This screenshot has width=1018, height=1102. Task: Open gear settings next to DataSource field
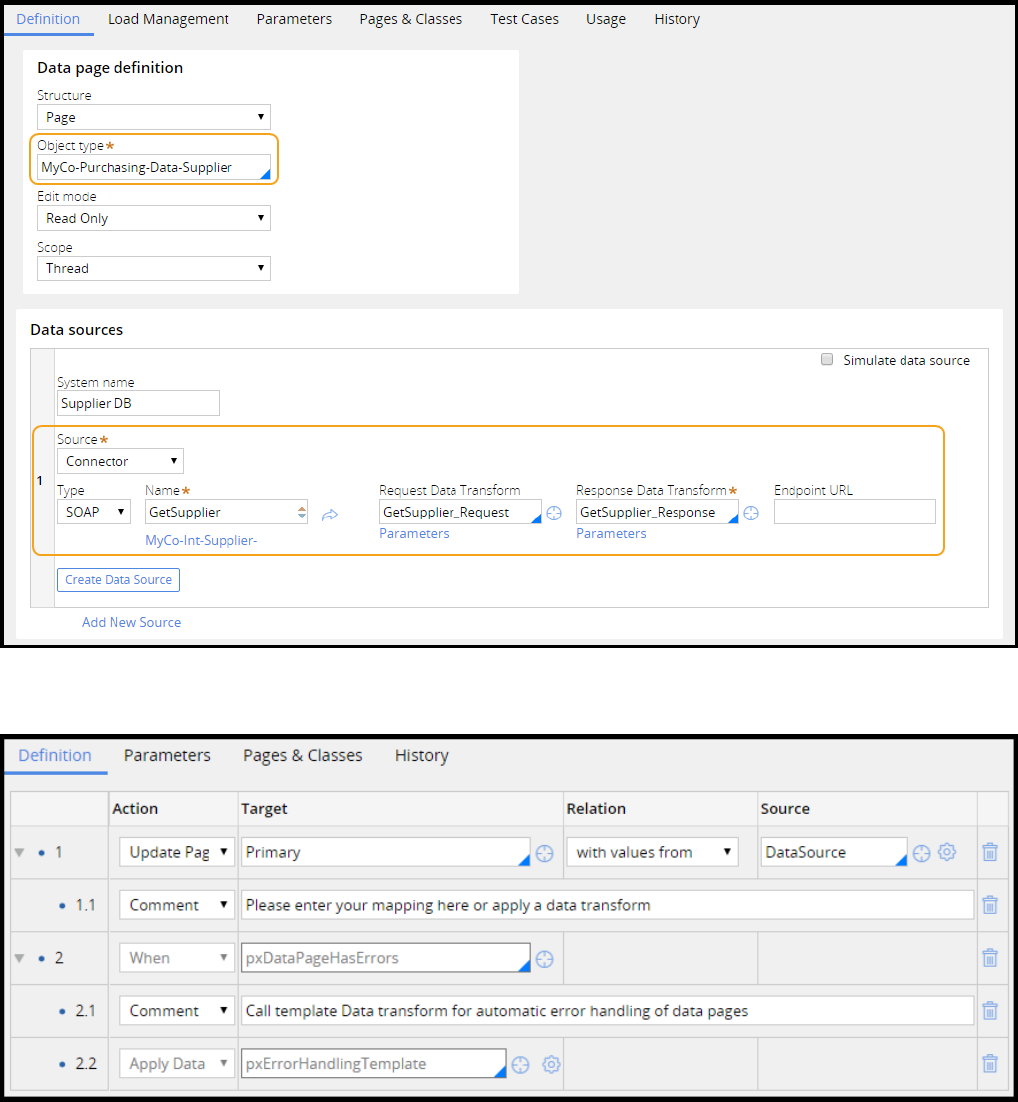(948, 852)
